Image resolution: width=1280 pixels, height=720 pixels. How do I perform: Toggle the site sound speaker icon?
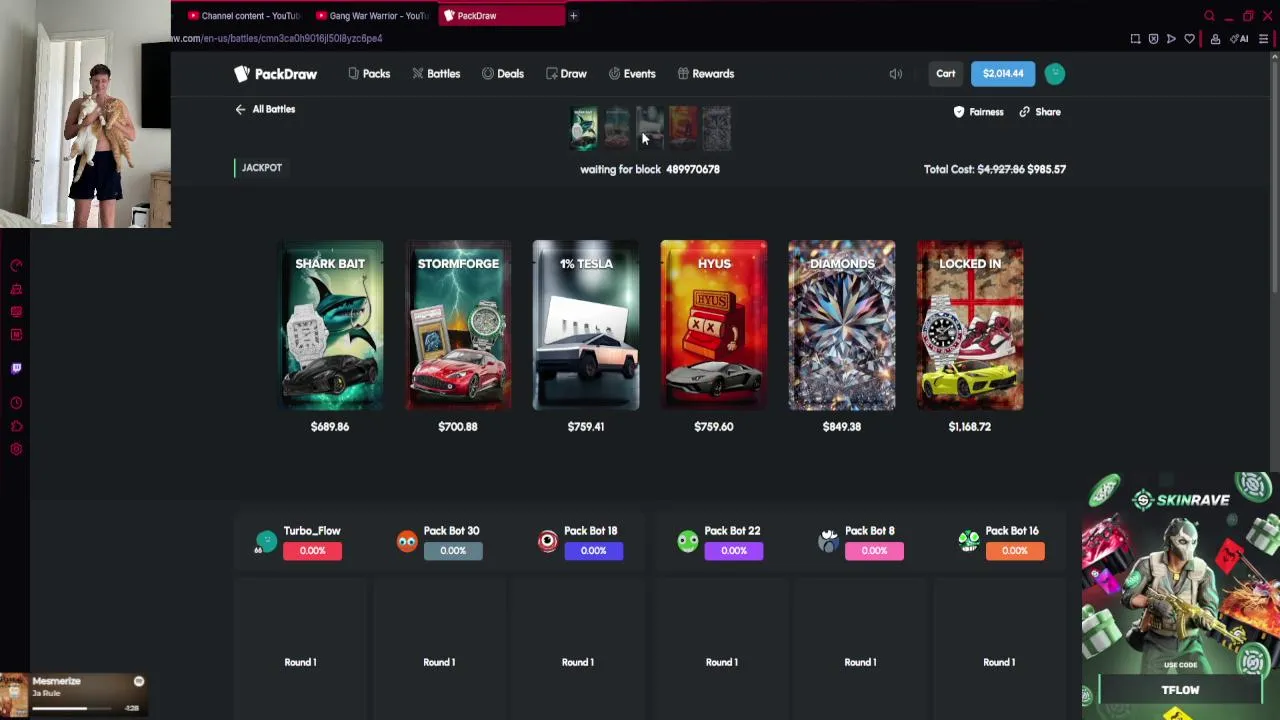[x=896, y=74]
